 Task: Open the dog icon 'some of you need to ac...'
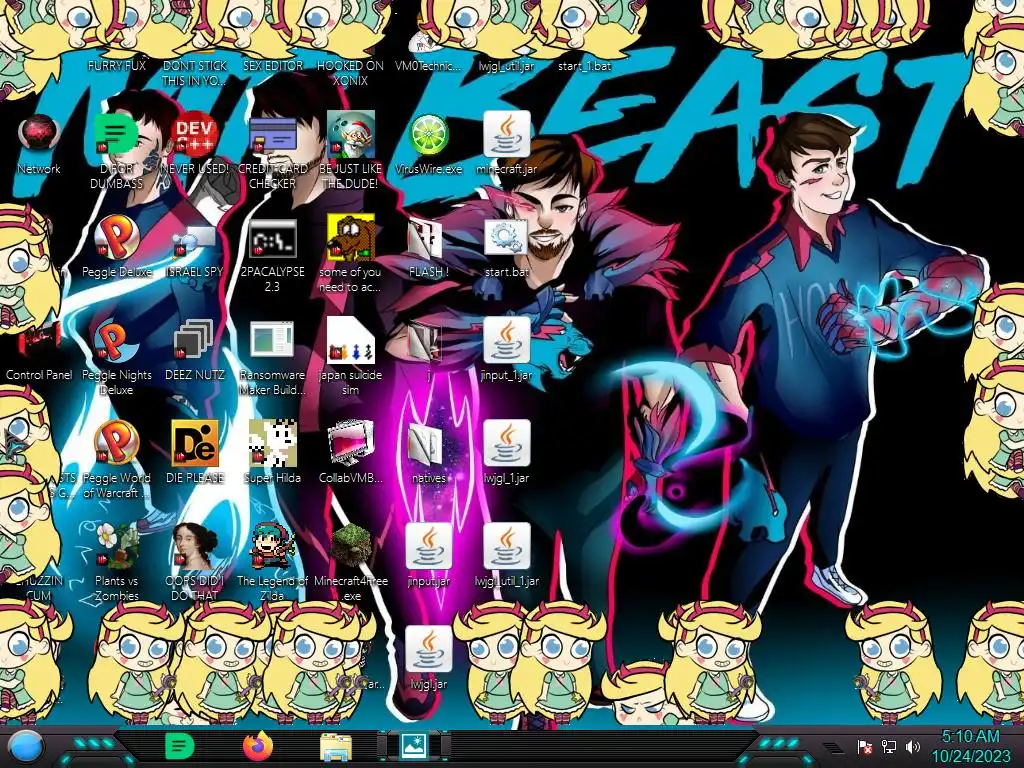click(350, 238)
